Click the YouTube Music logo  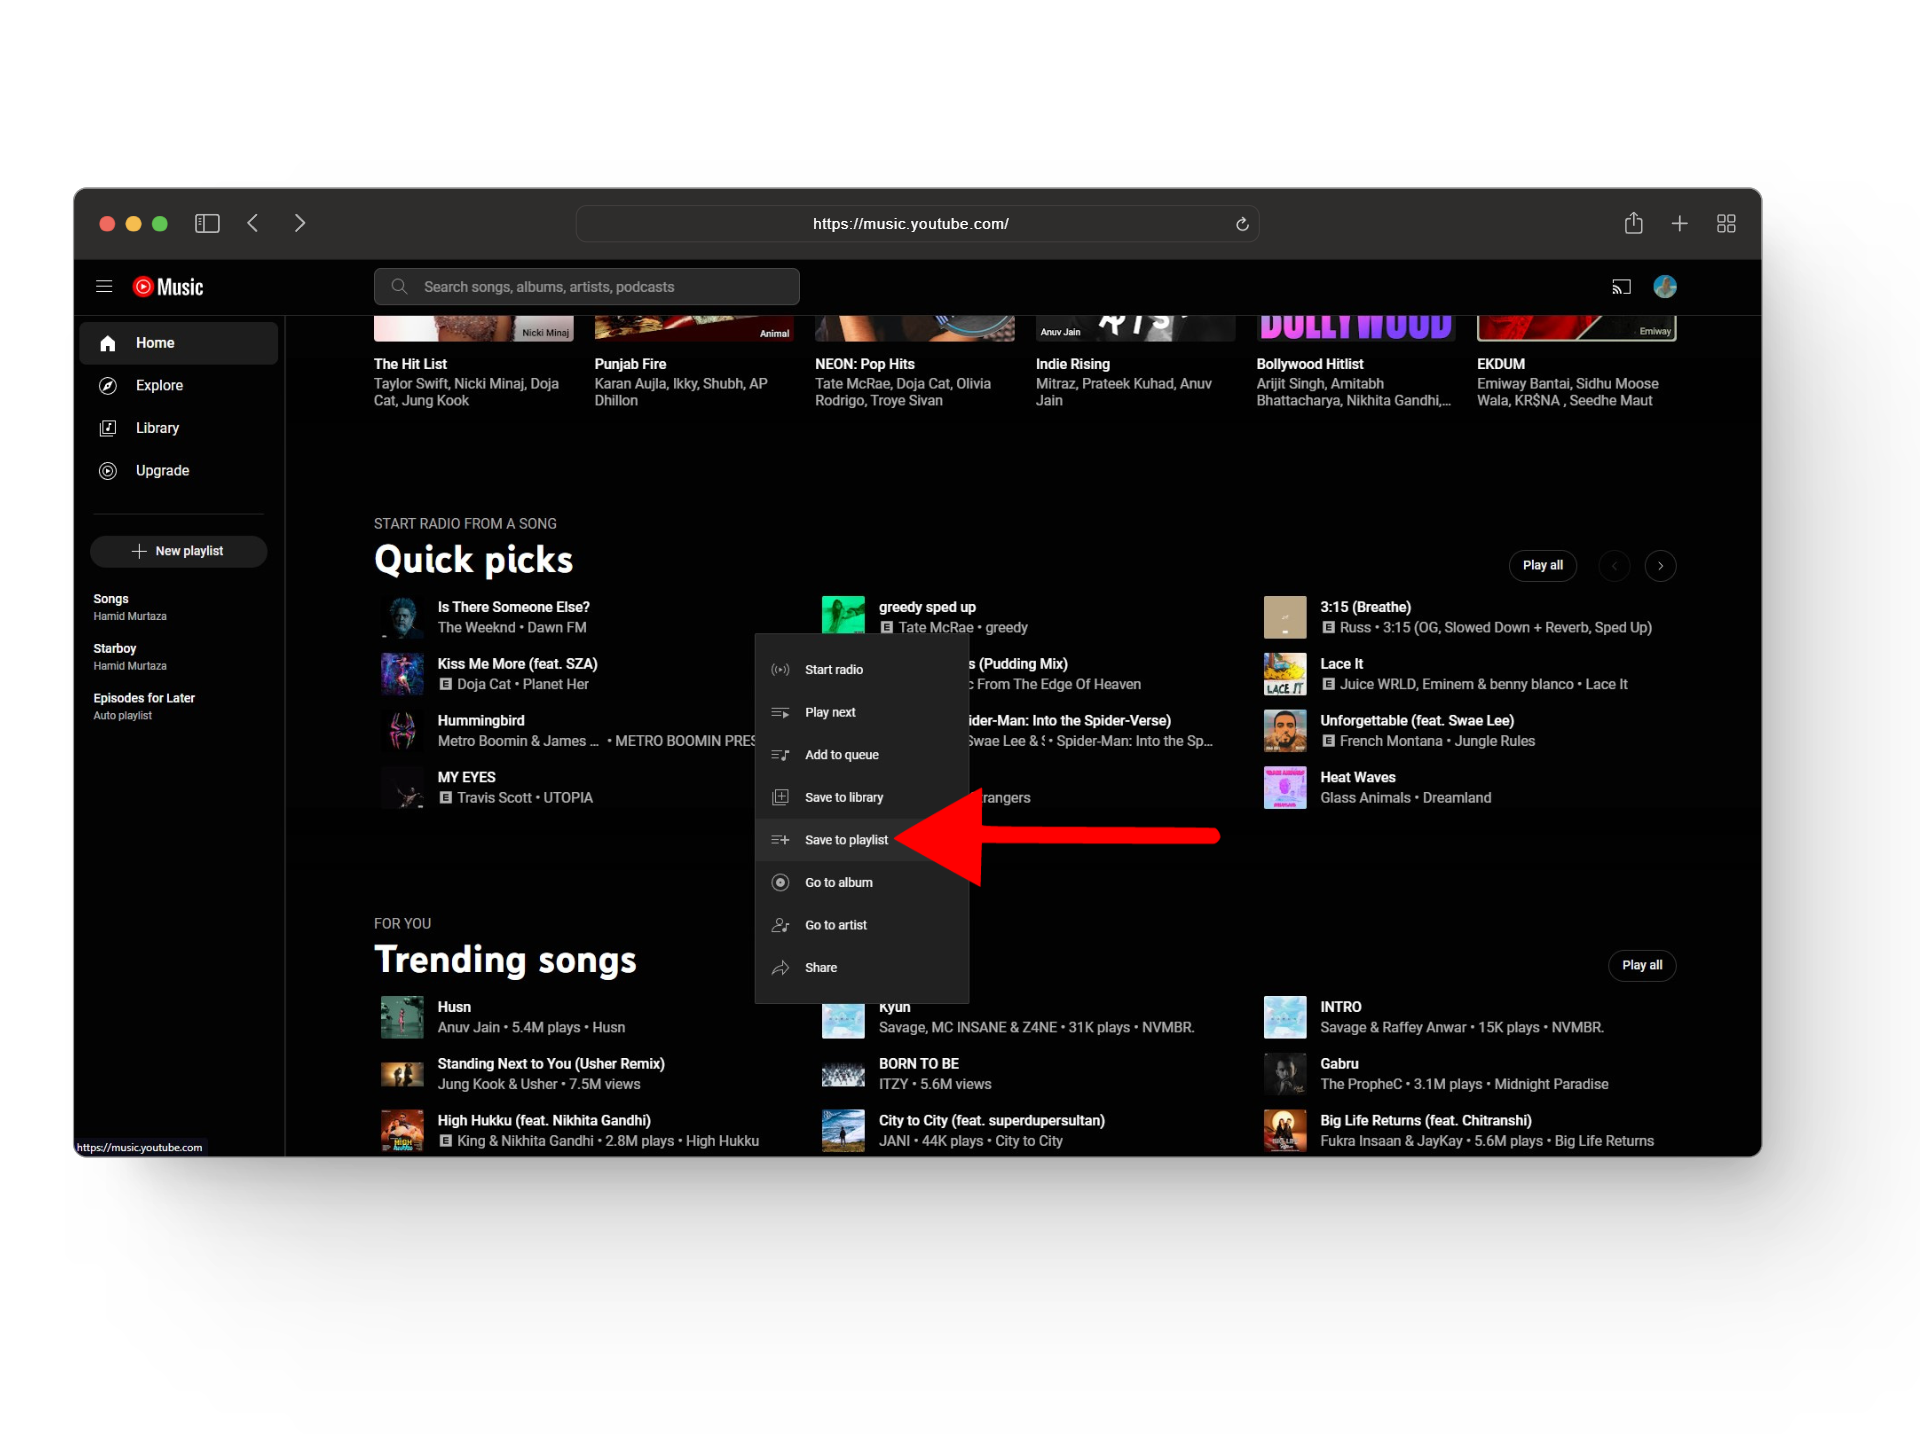(x=169, y=287)
